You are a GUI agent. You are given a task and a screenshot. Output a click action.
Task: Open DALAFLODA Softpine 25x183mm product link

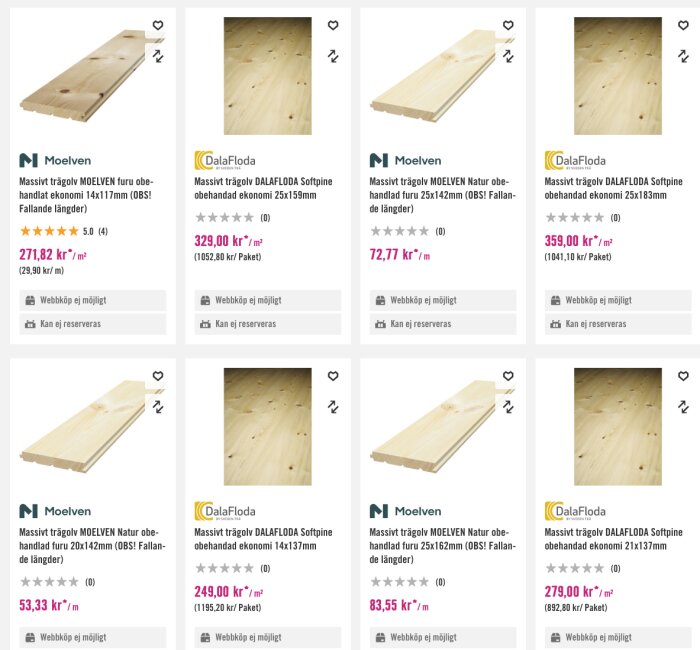[613, 188]
